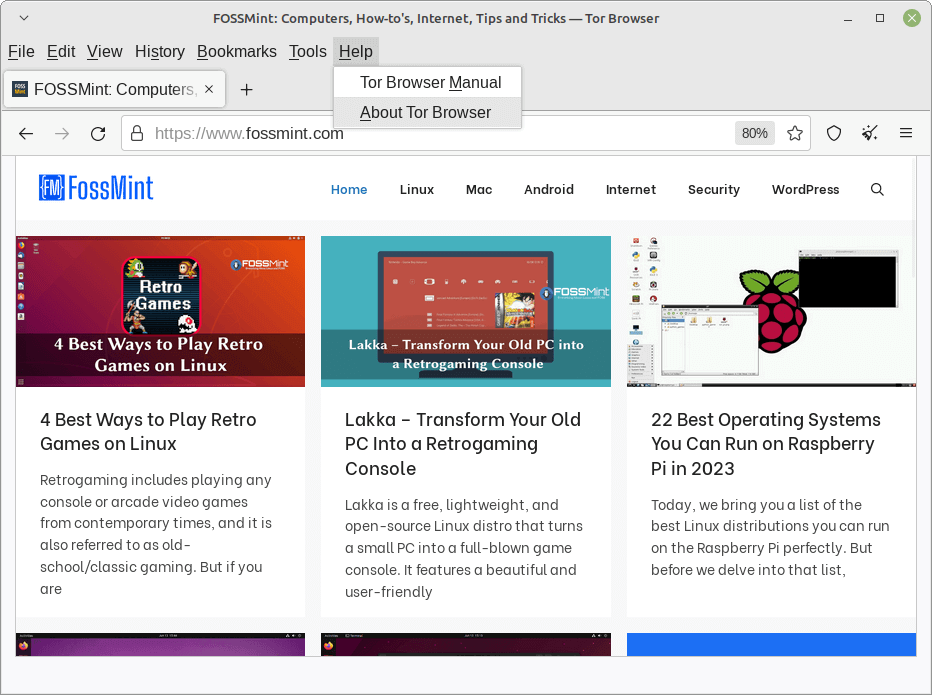Go back using the back arrow
The height and width of the screenshot is (695, 932).
click(27, 133)
